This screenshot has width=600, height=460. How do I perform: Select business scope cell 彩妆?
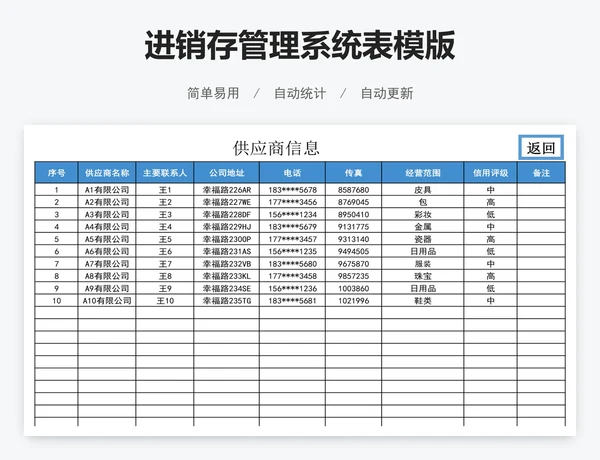(x=423, y=214)
